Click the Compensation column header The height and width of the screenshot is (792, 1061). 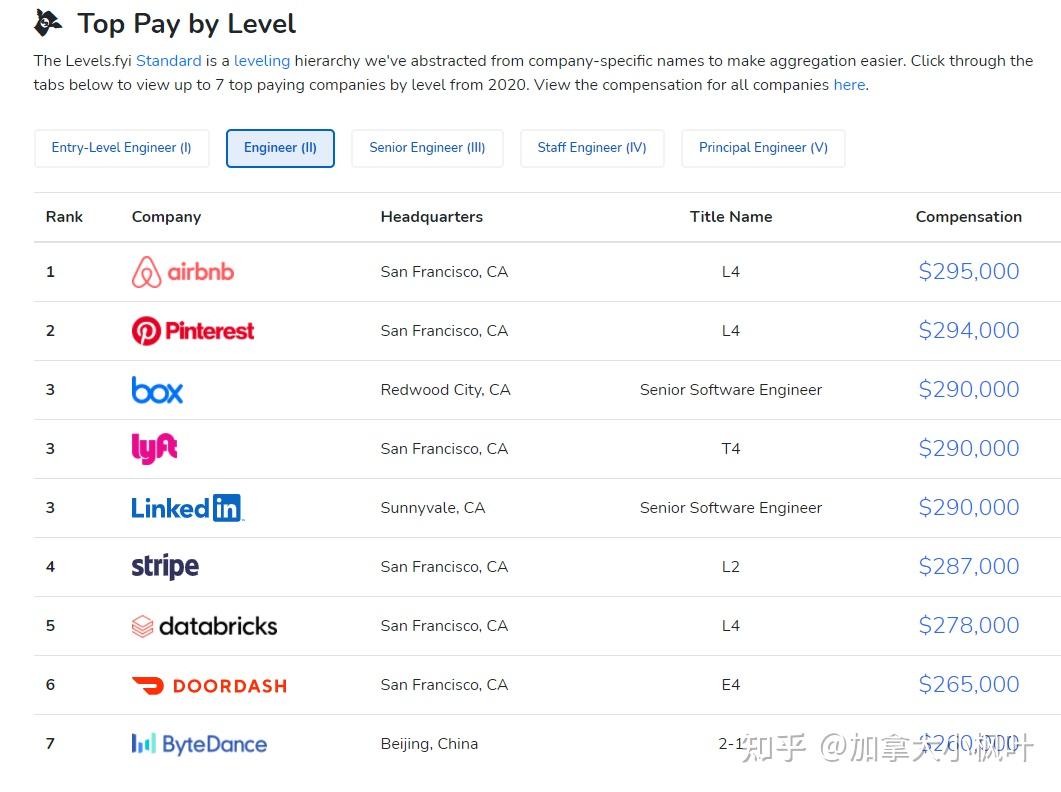click(968, 217)
